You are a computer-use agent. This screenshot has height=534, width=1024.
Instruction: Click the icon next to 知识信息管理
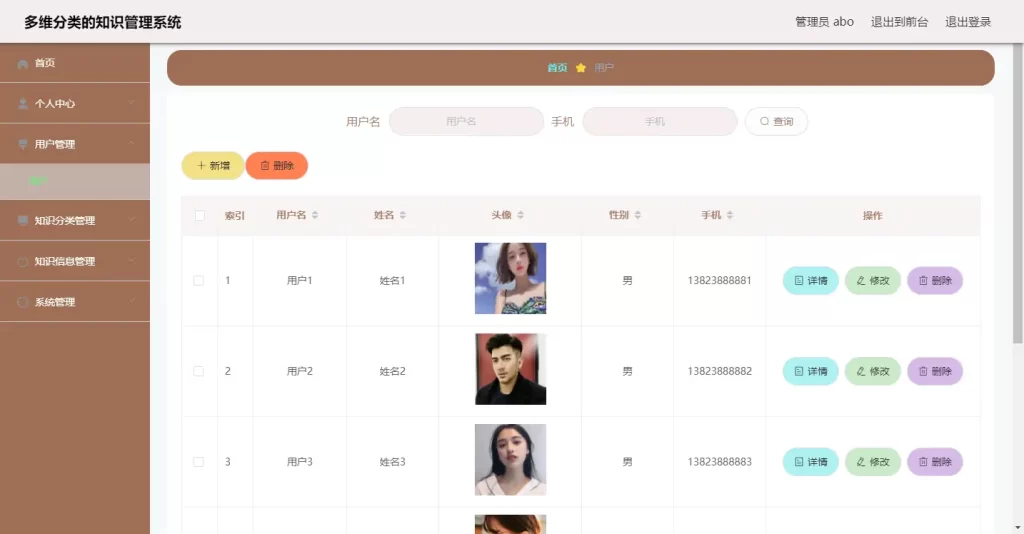point(23,261)
